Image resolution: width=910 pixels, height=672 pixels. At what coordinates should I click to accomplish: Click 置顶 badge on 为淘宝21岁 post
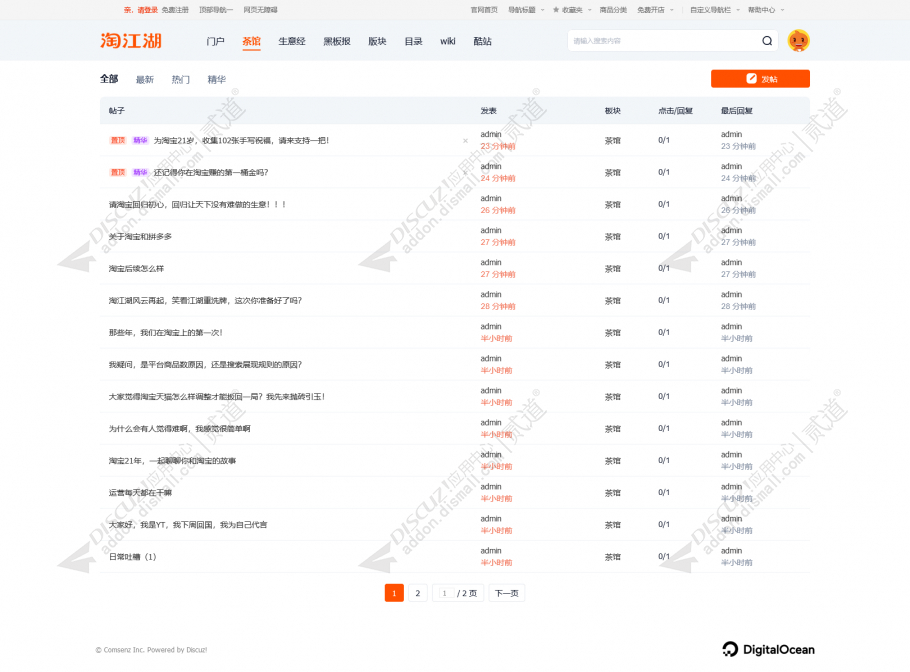pos(118,140)
